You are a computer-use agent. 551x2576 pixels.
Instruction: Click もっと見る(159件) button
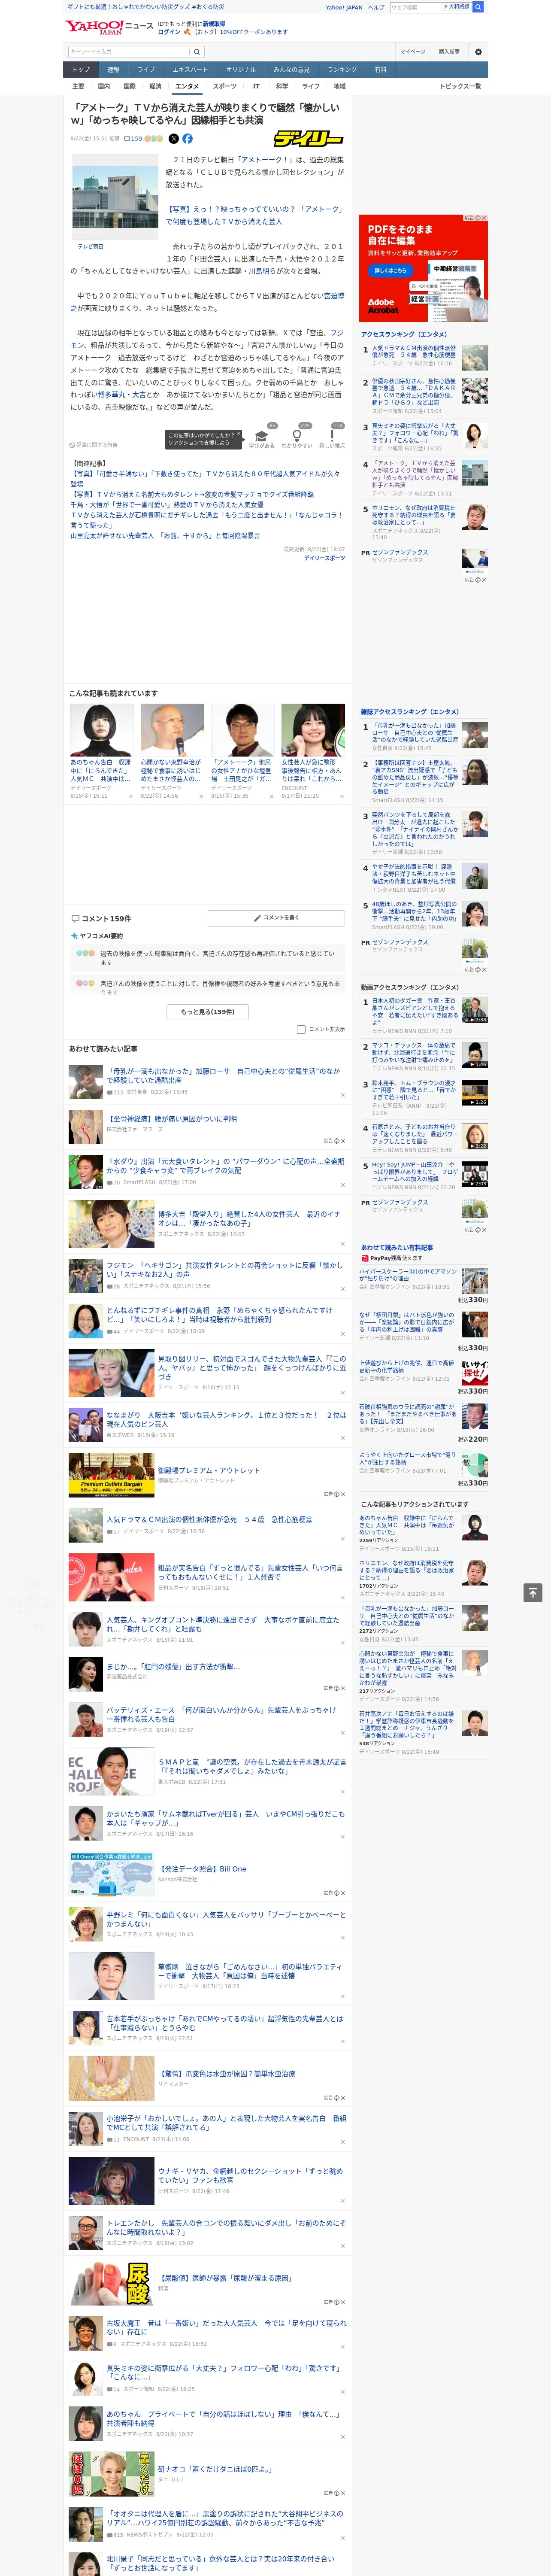click(x=208, y=1011)
